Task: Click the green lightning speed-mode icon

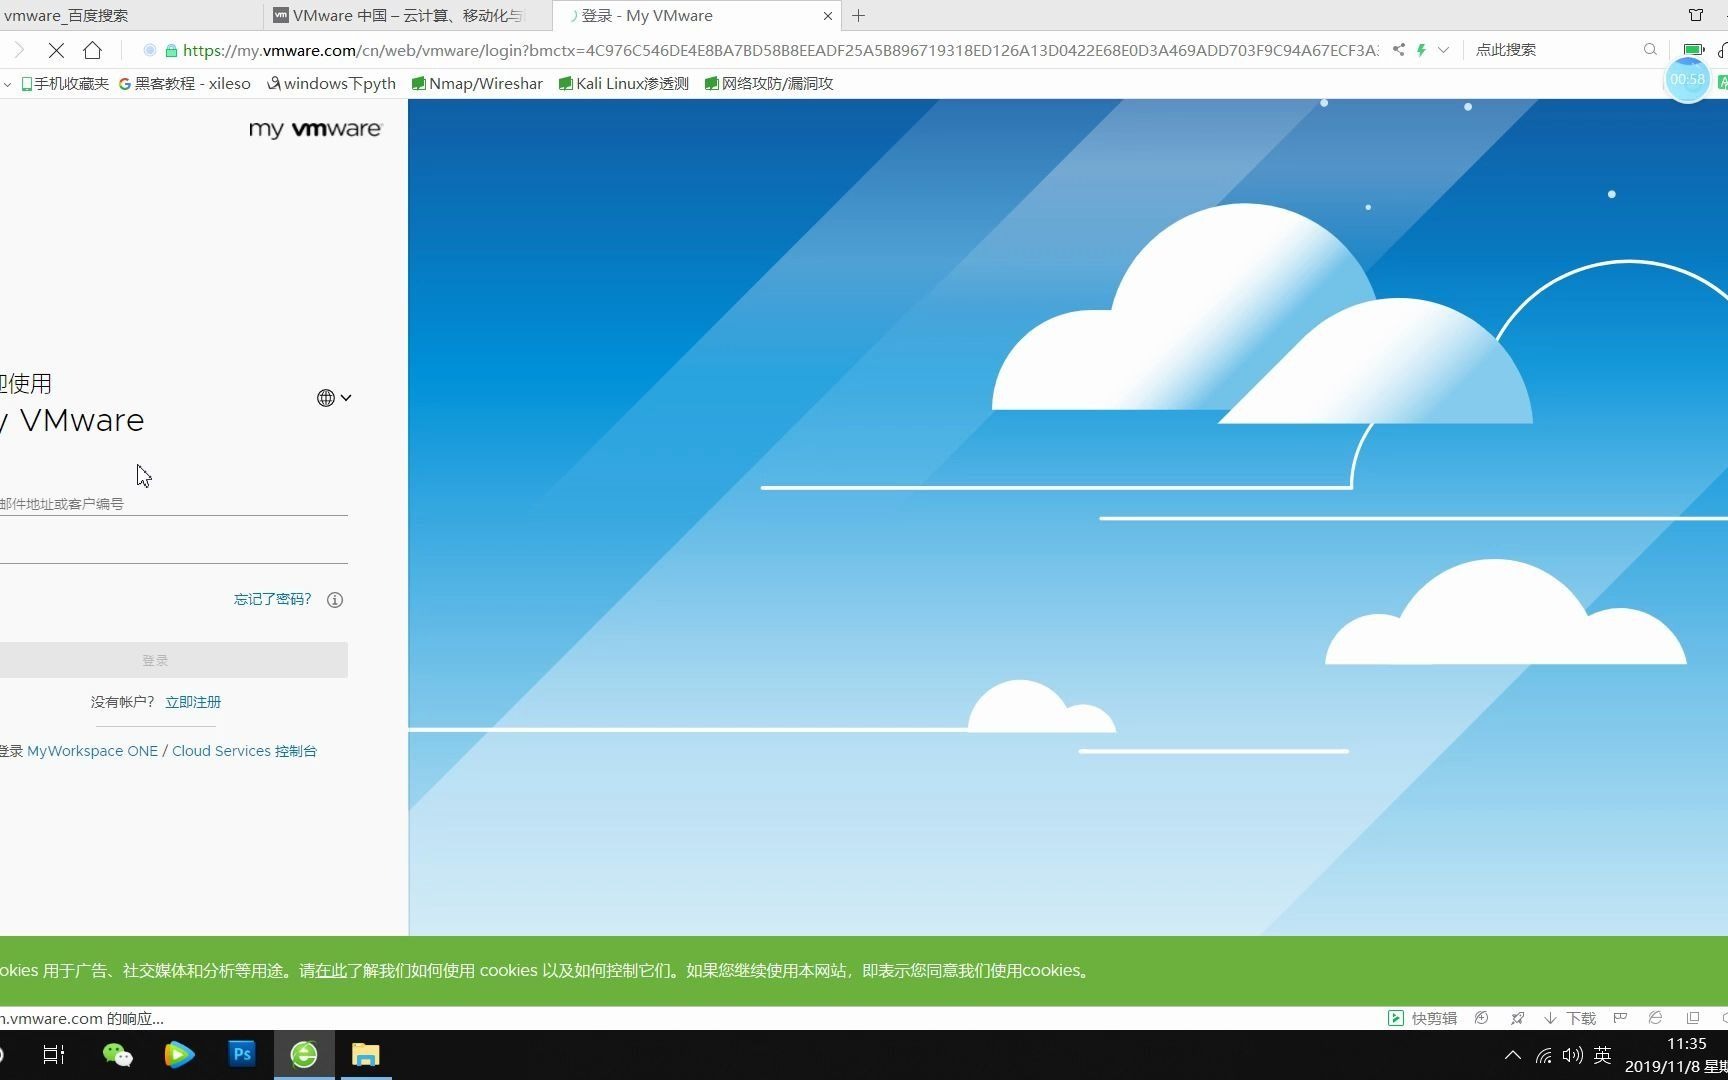Action: tap(1421, 50)
